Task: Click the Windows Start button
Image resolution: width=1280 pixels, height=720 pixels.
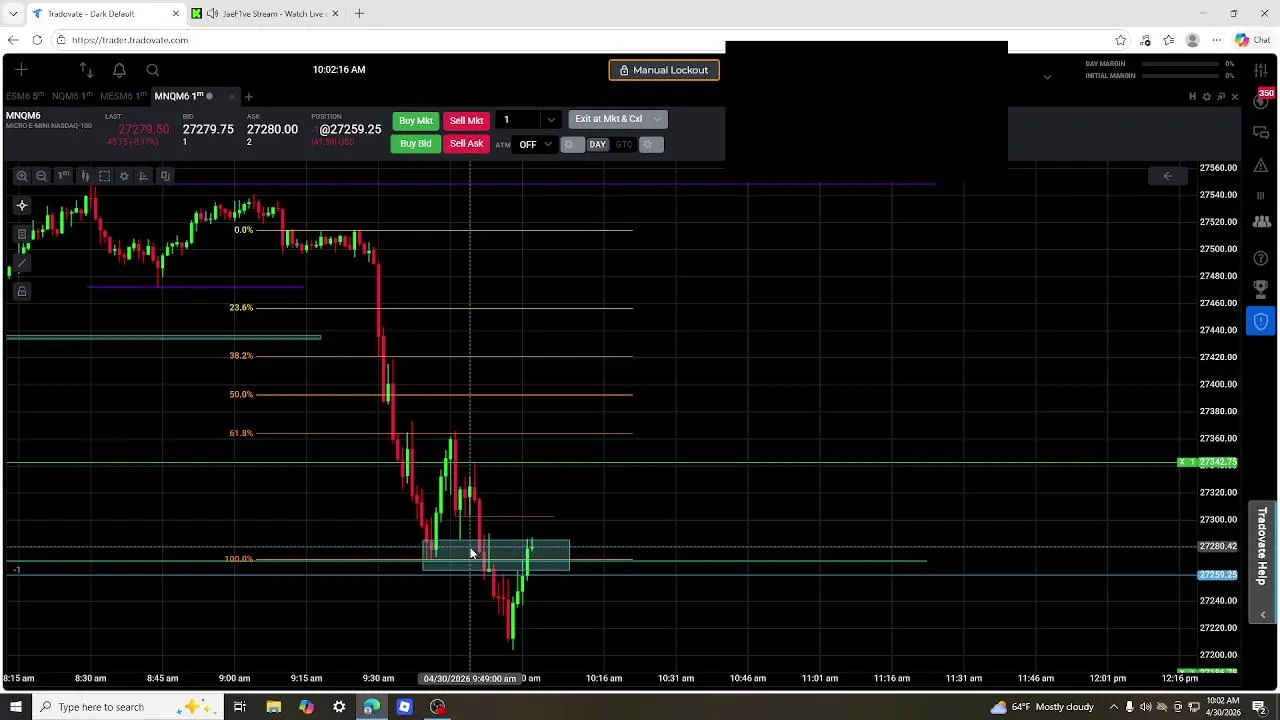Action: tap(15, 707)
